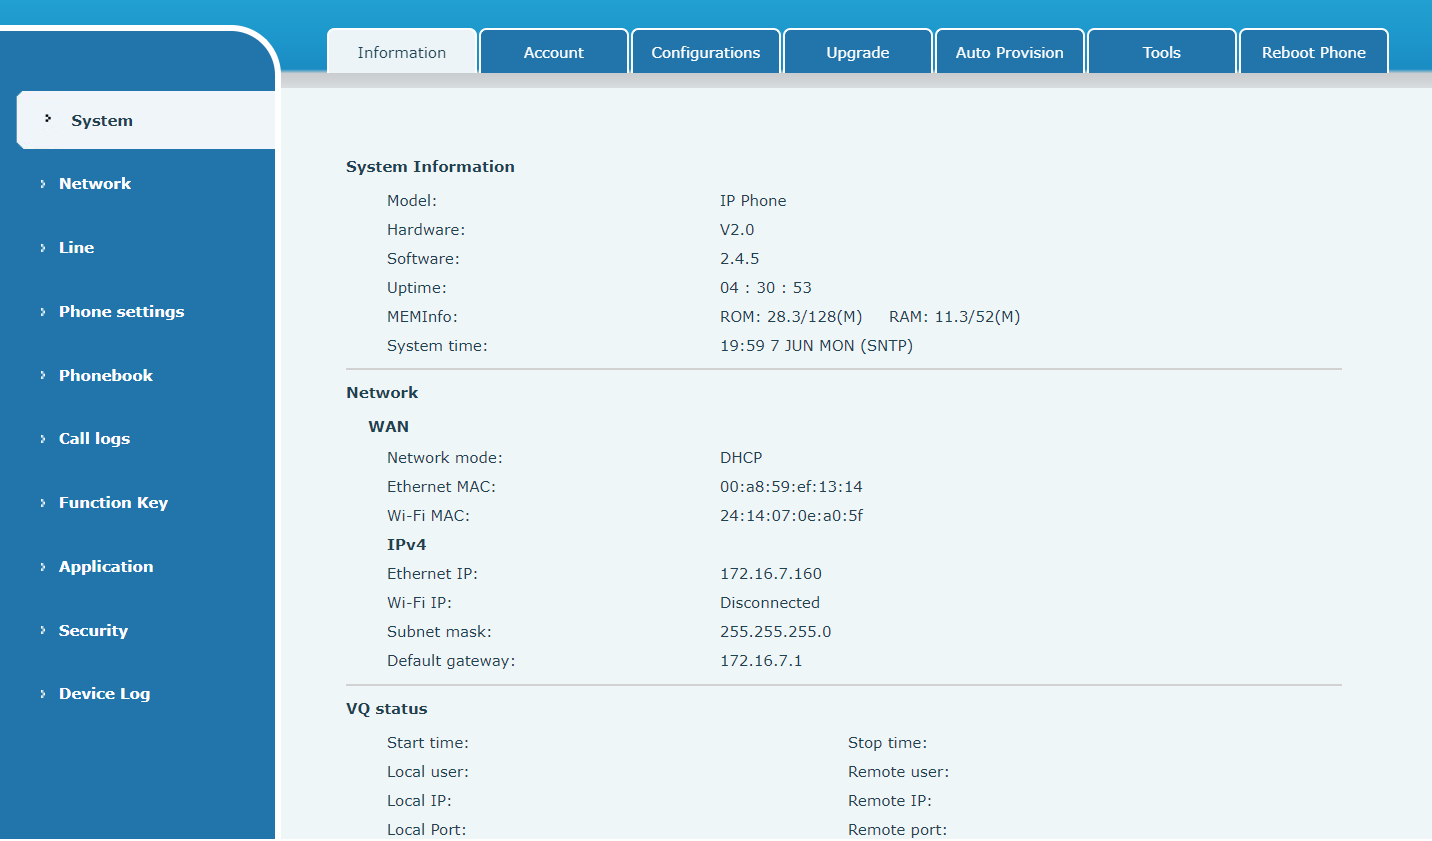This screenshot has height=841, width=1432.
Task: Click the arrow icon beside Security
Action: pos(42,630)
